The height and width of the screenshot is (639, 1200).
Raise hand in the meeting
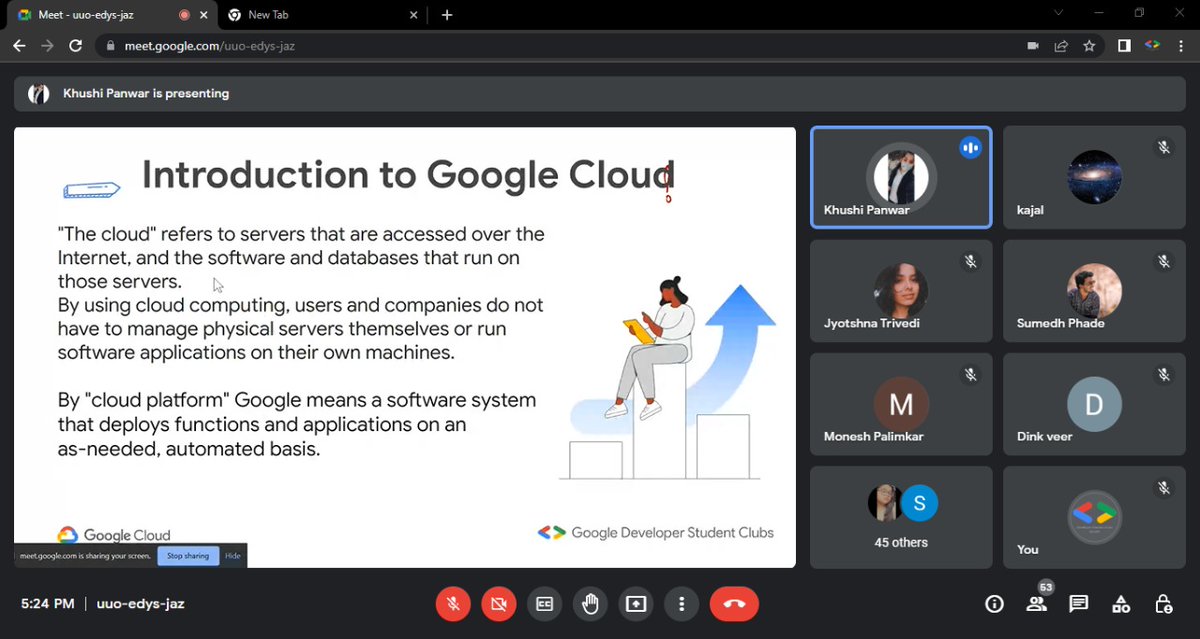tap(590, 604)
